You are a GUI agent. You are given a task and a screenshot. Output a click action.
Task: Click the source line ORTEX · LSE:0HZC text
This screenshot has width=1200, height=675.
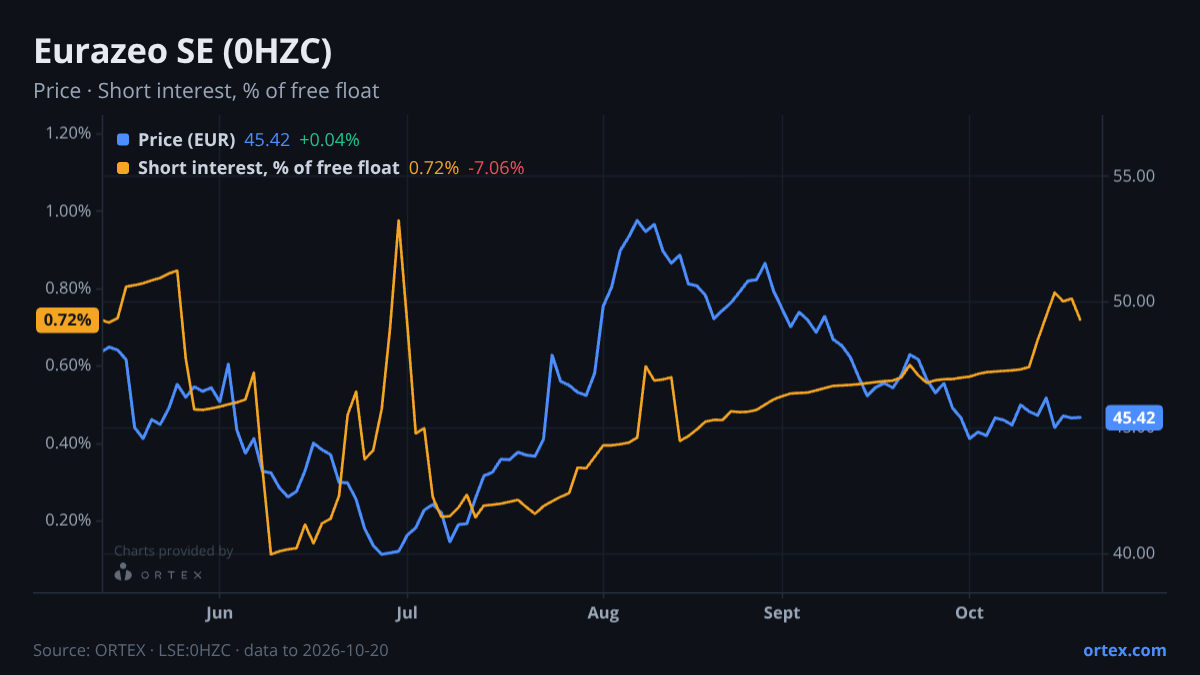coord(211,650)
